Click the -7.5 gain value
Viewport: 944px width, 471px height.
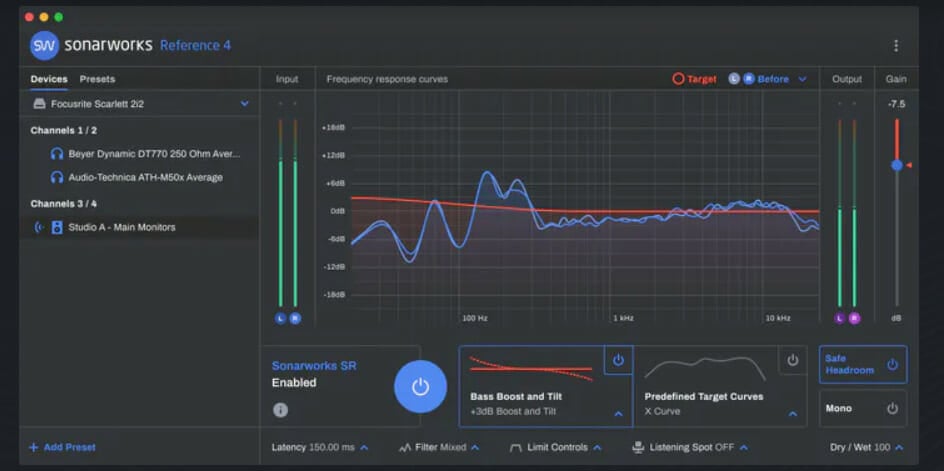point(896,104)
